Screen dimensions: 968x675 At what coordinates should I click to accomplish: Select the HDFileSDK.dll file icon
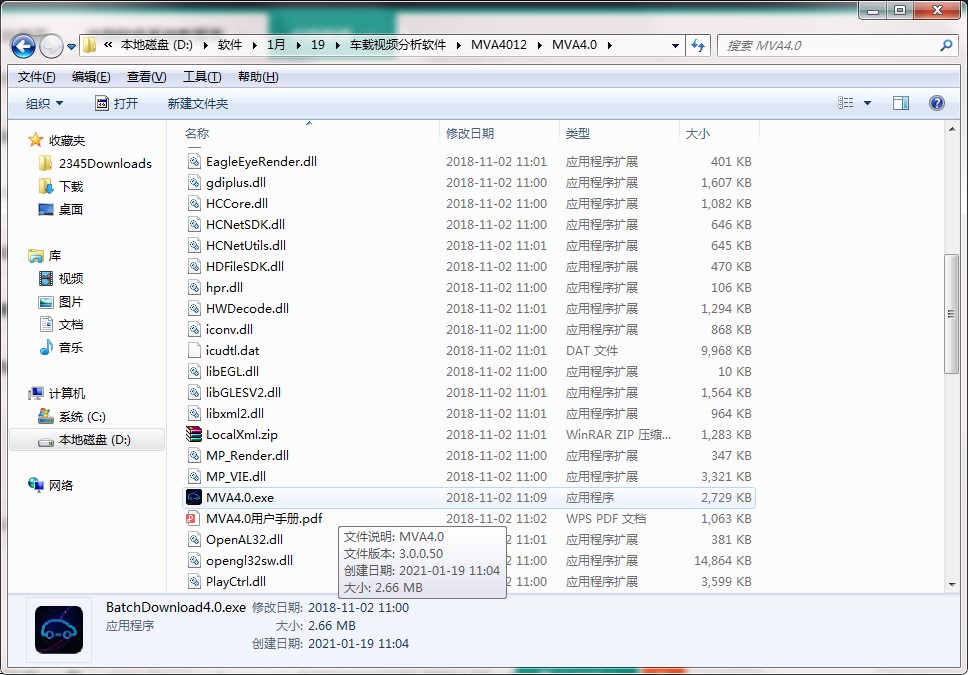point(194,266)
